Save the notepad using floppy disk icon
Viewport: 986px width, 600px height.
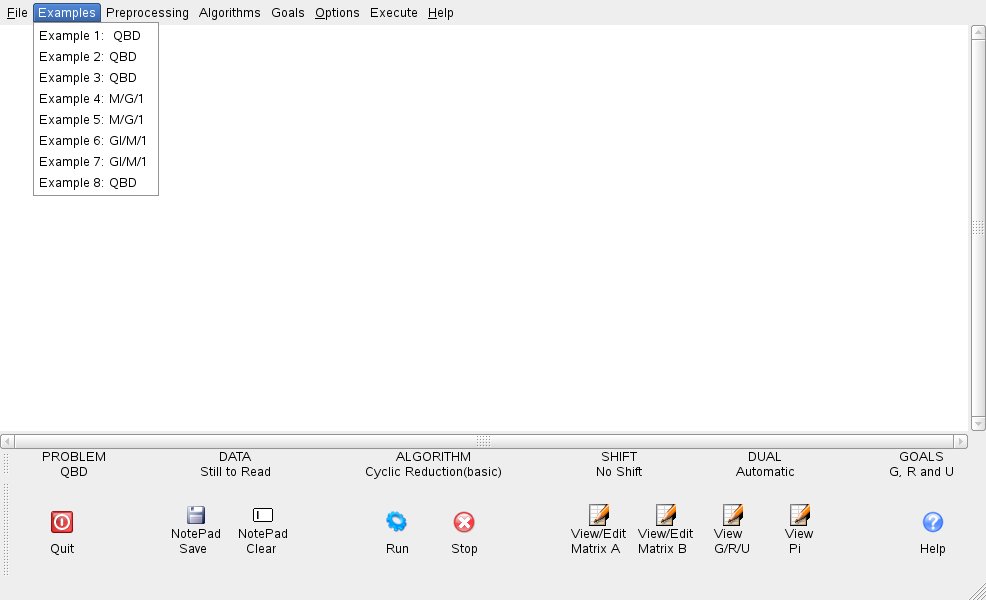click(x=196, y=515)
